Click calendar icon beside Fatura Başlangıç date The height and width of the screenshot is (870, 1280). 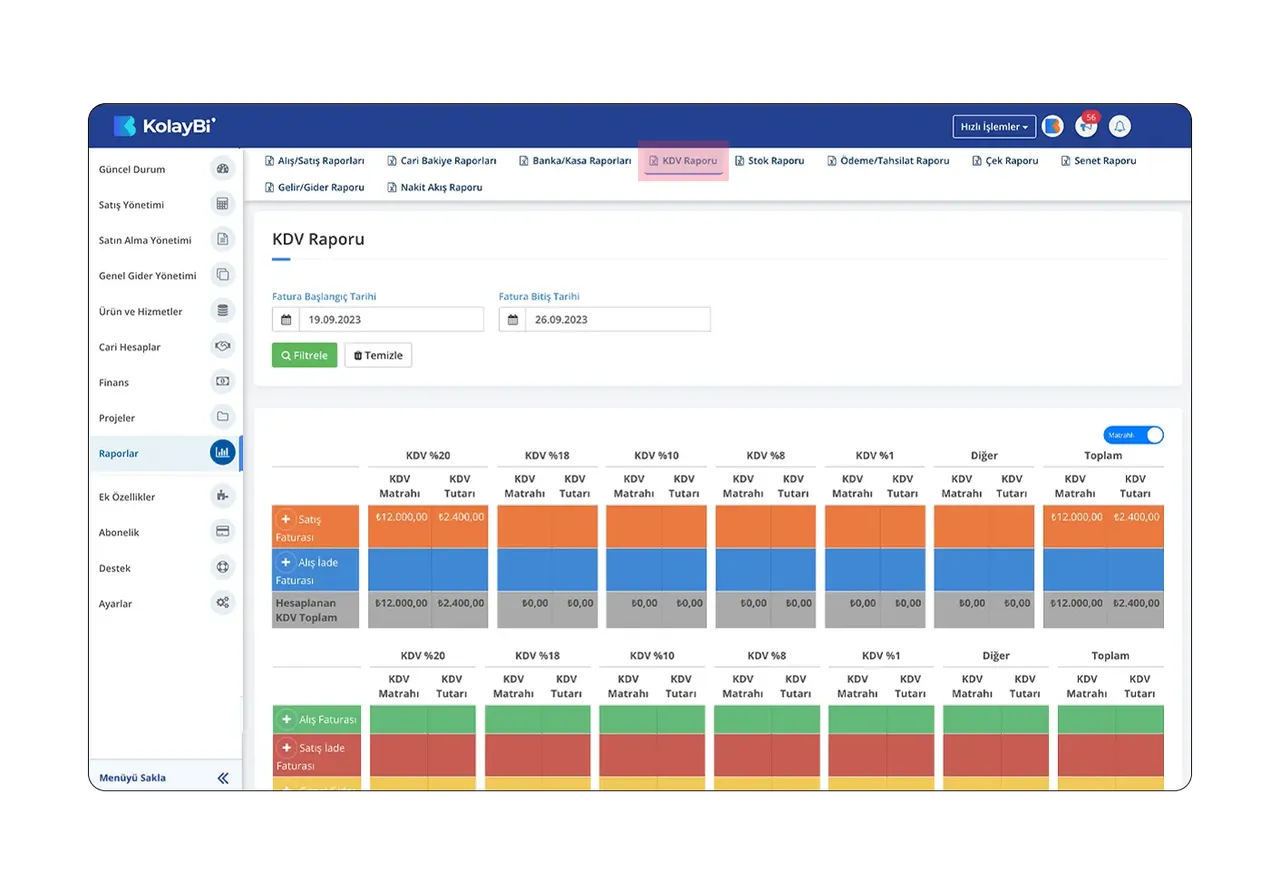[286, 320]
